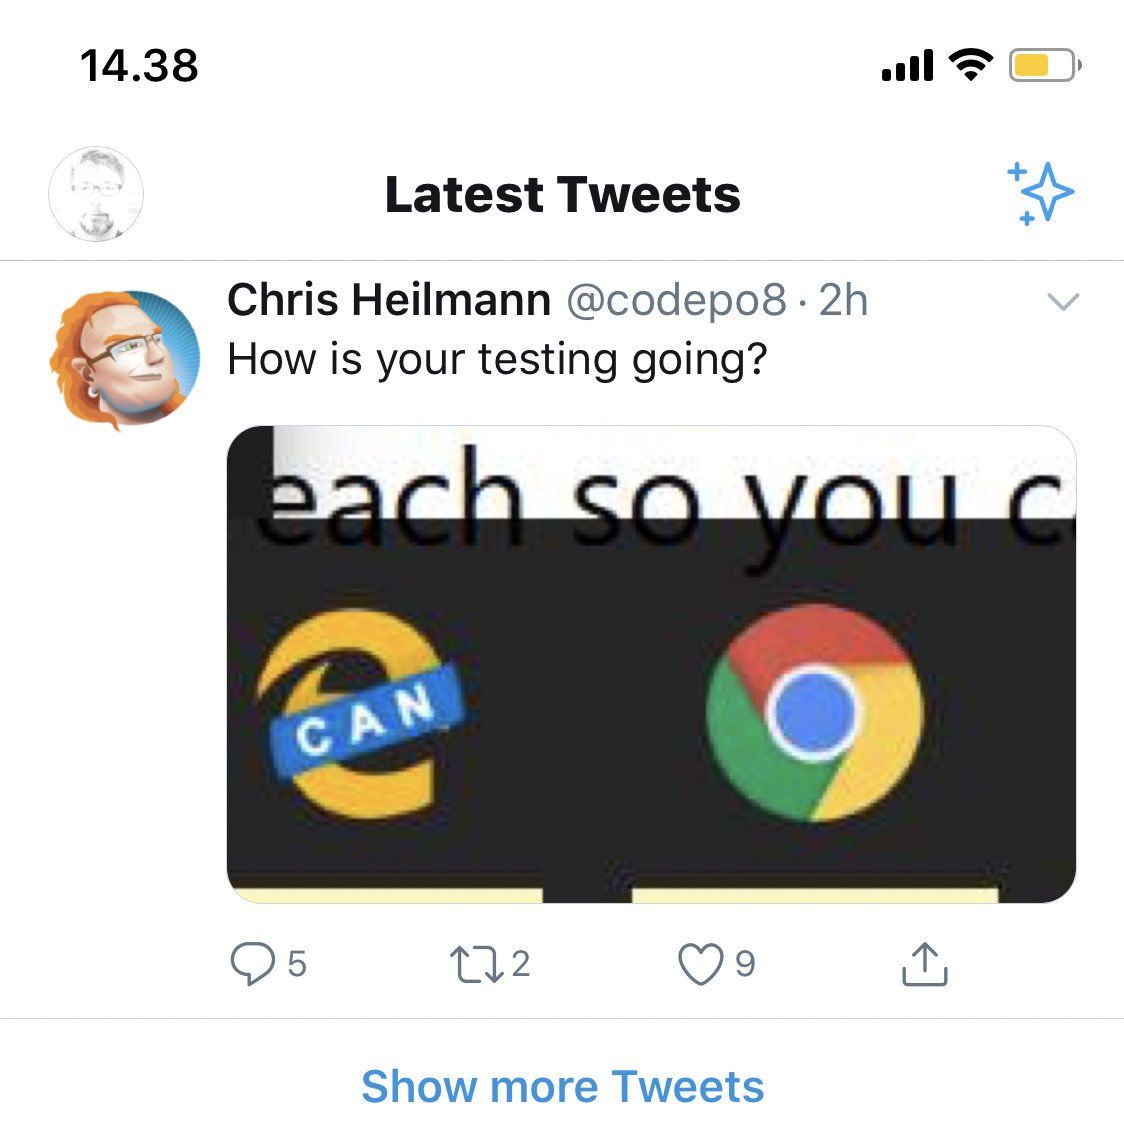Tap Show more Tweets link

pyautogui.click(x=563, y=1086)
